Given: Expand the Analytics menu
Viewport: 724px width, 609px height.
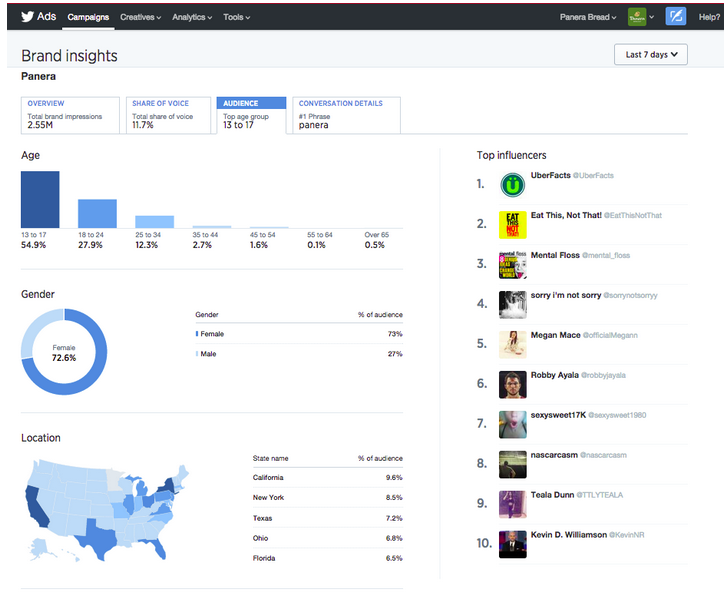Looking at the screenshot, I should point(192,17).
